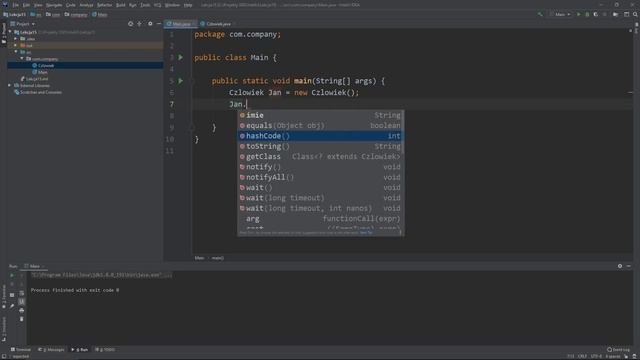Click the locate/scroll from source target icon
This screenshot has height=360, width=640.
(x=130, y=24)
